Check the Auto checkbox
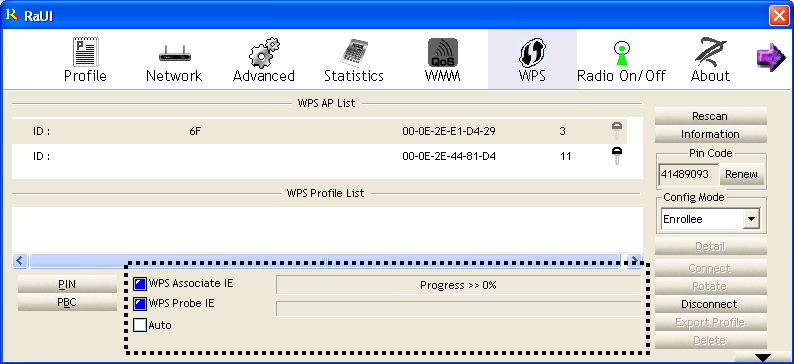 pyautogui.click(x=140, y=325)
